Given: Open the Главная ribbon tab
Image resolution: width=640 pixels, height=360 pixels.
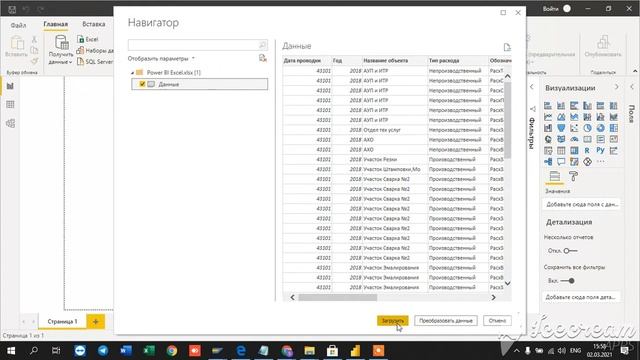Looking at the screenshot, I should click(56, 24).
